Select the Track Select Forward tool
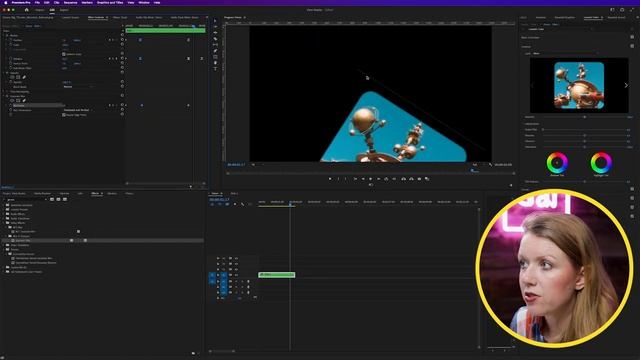The height and width of the screenshot is (360, 640). [x=216, y=27]
